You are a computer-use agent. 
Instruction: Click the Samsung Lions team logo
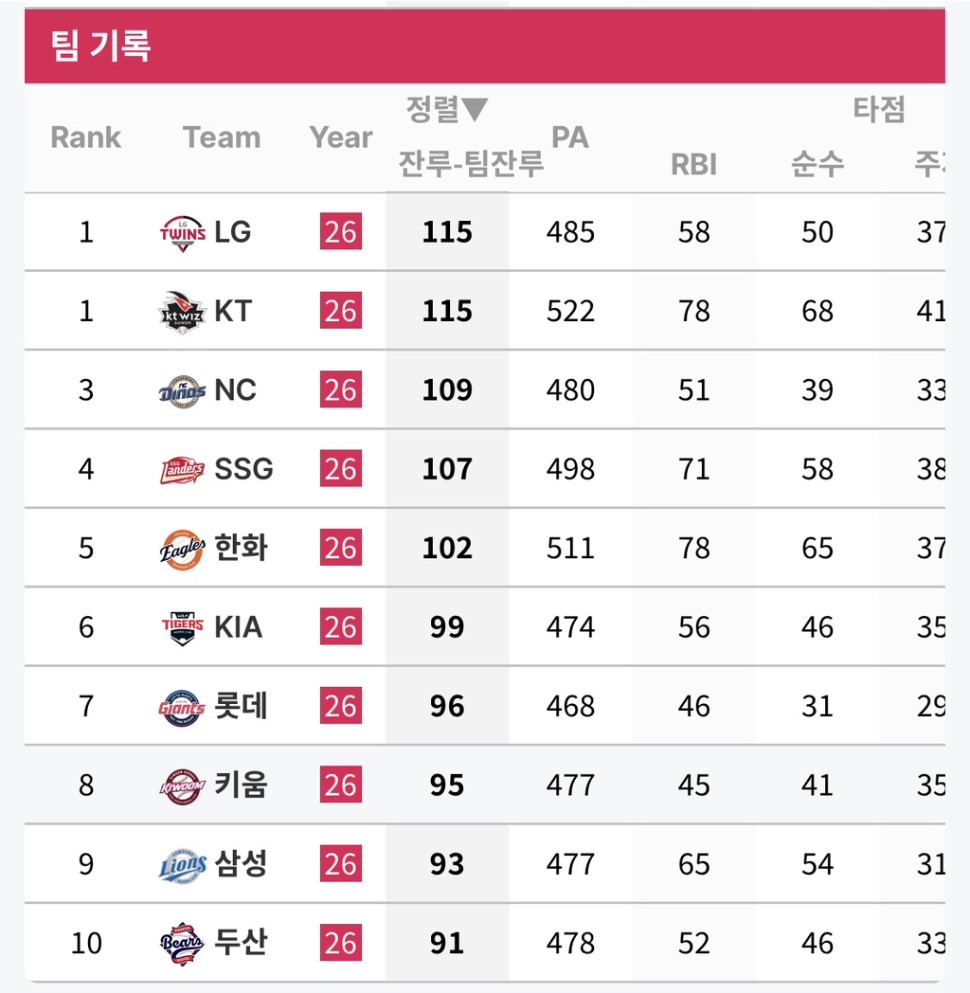pyautogui.click(x=183, y=865)
